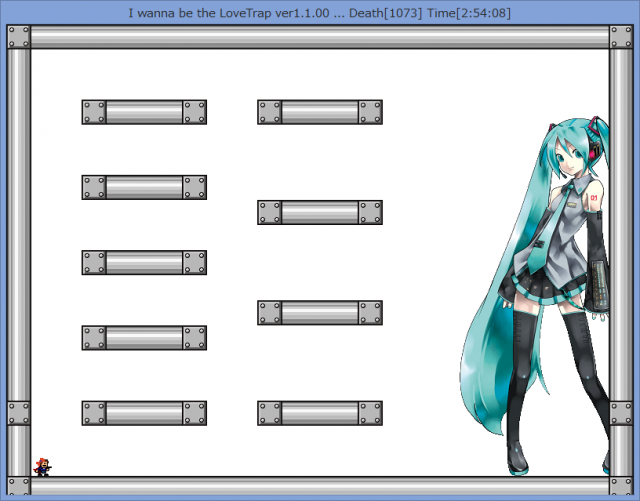Click the small player character sprite

pos(42,466)
